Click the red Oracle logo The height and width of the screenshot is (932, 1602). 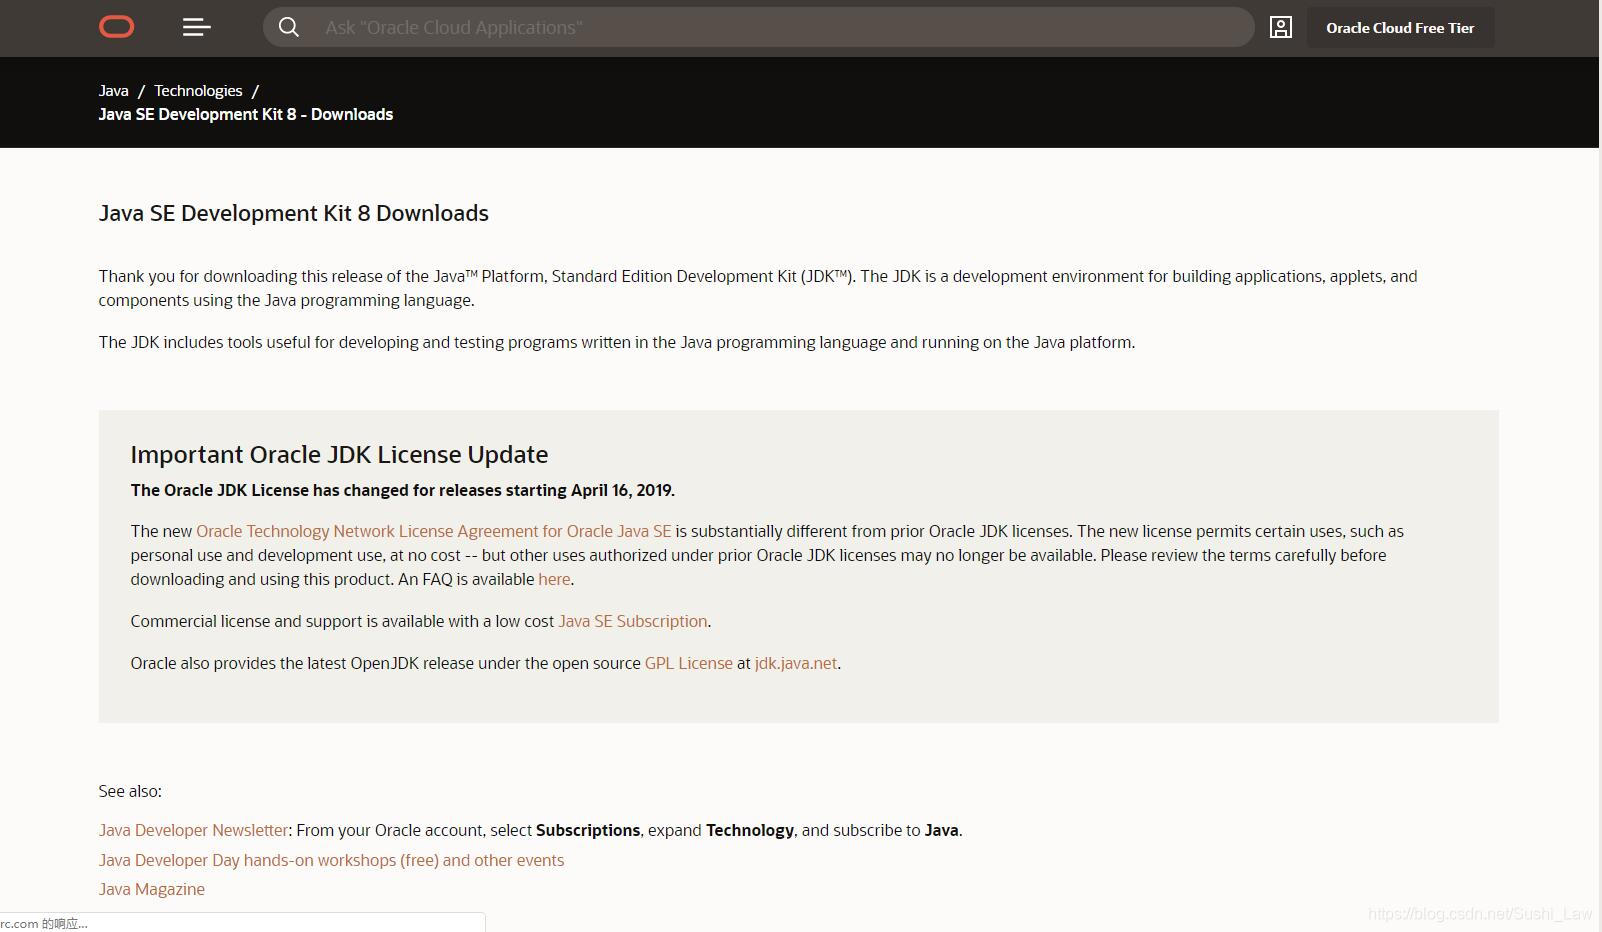point(117,27)
